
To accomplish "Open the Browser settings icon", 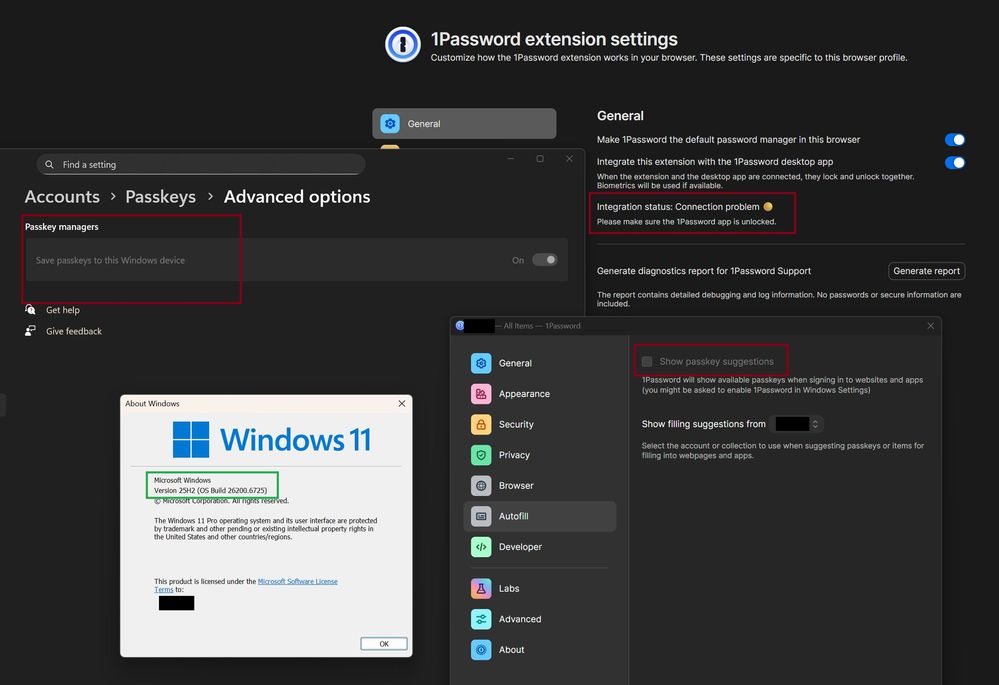I will [481, 486].
